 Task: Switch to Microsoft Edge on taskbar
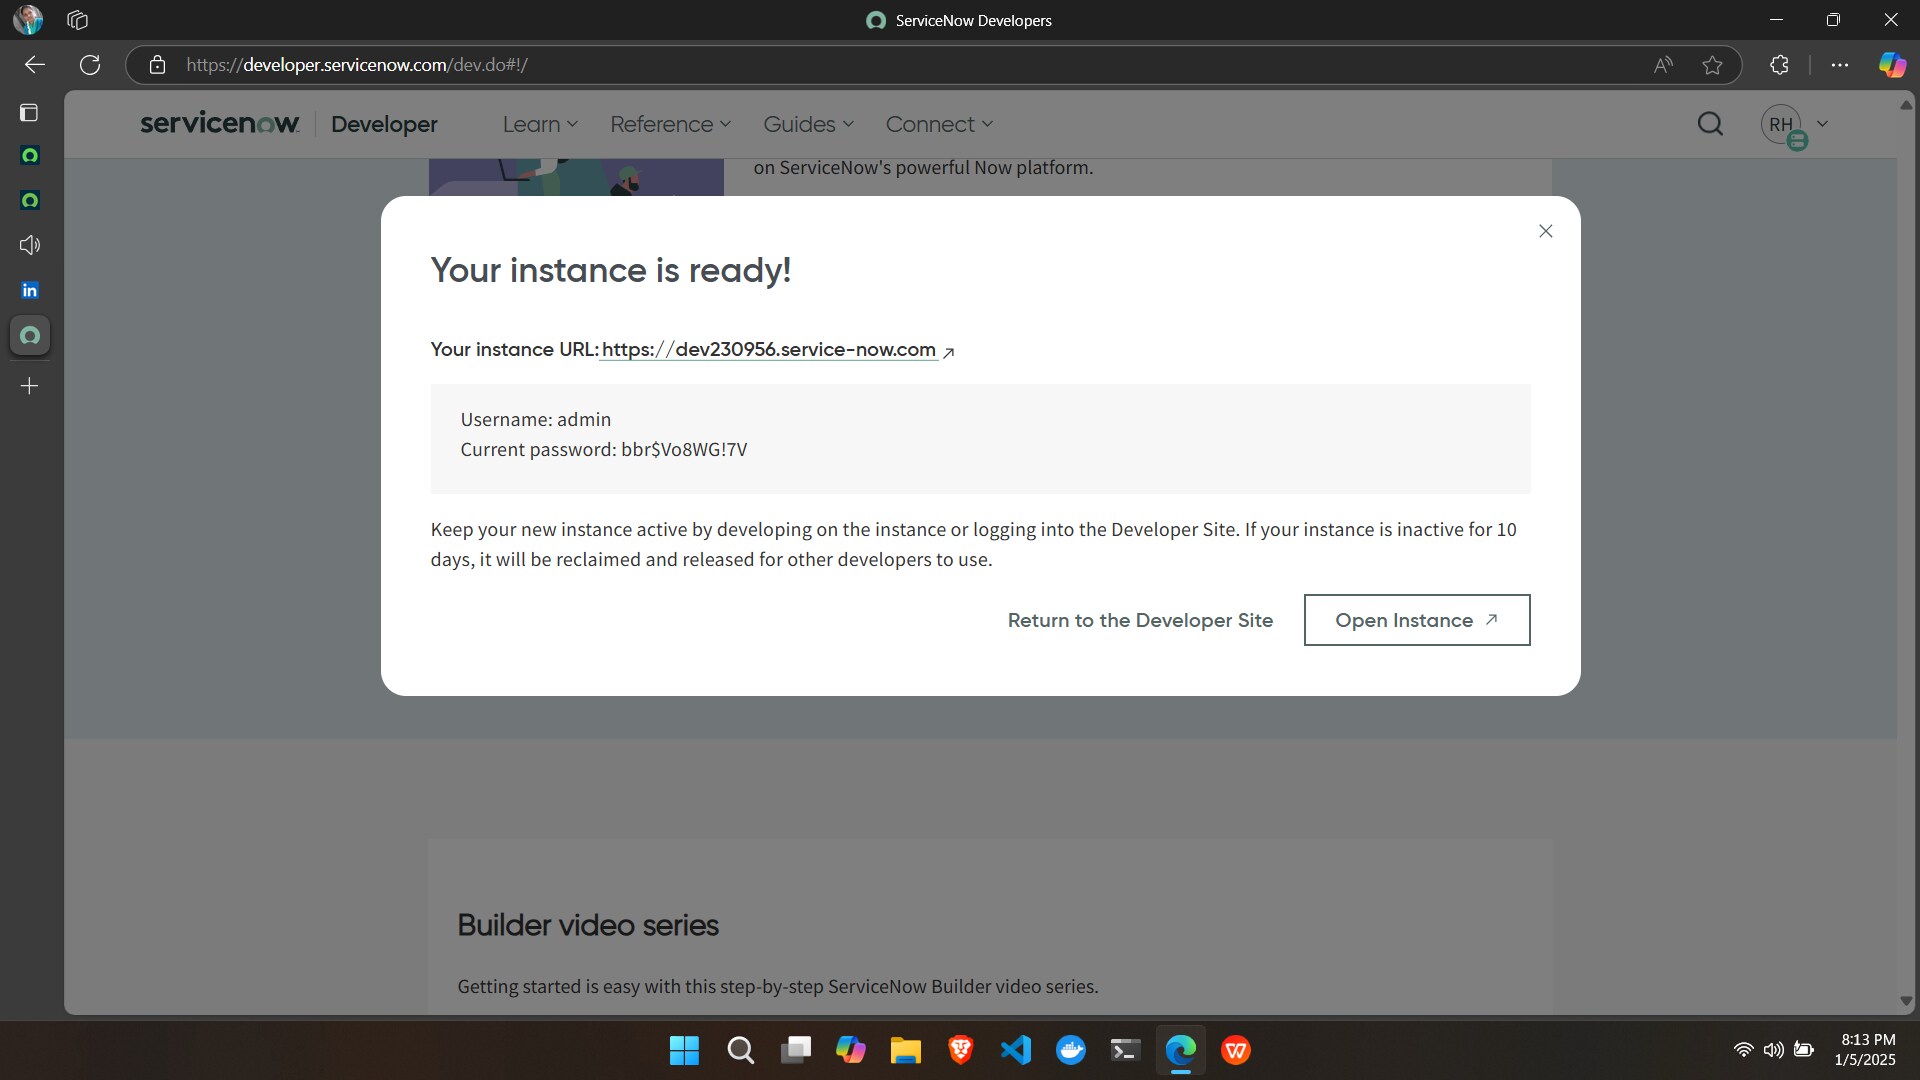click(x=1181, y=1050)
